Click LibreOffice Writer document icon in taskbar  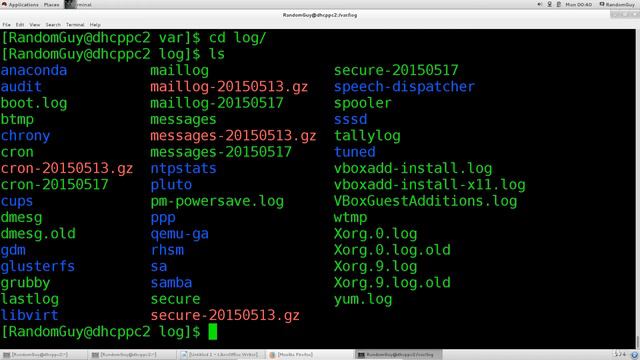184,355
